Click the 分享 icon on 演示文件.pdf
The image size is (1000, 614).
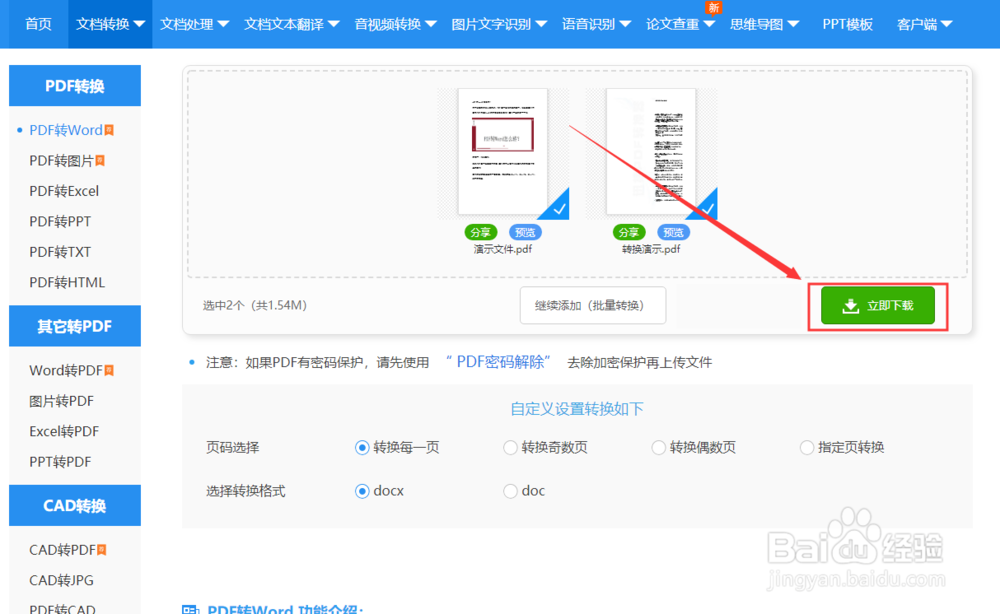click(481, 231)
